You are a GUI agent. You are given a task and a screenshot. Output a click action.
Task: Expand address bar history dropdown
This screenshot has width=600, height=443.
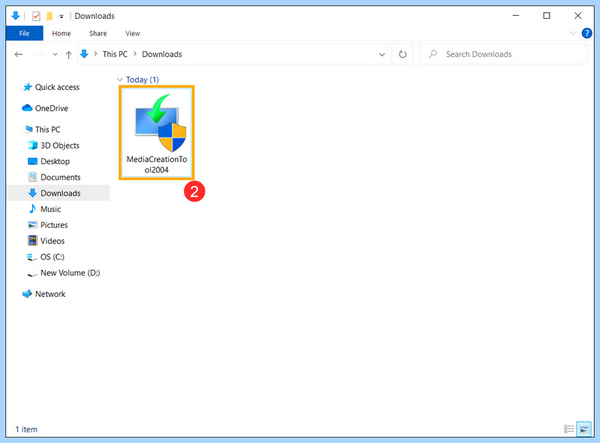[x=382, y=54]
